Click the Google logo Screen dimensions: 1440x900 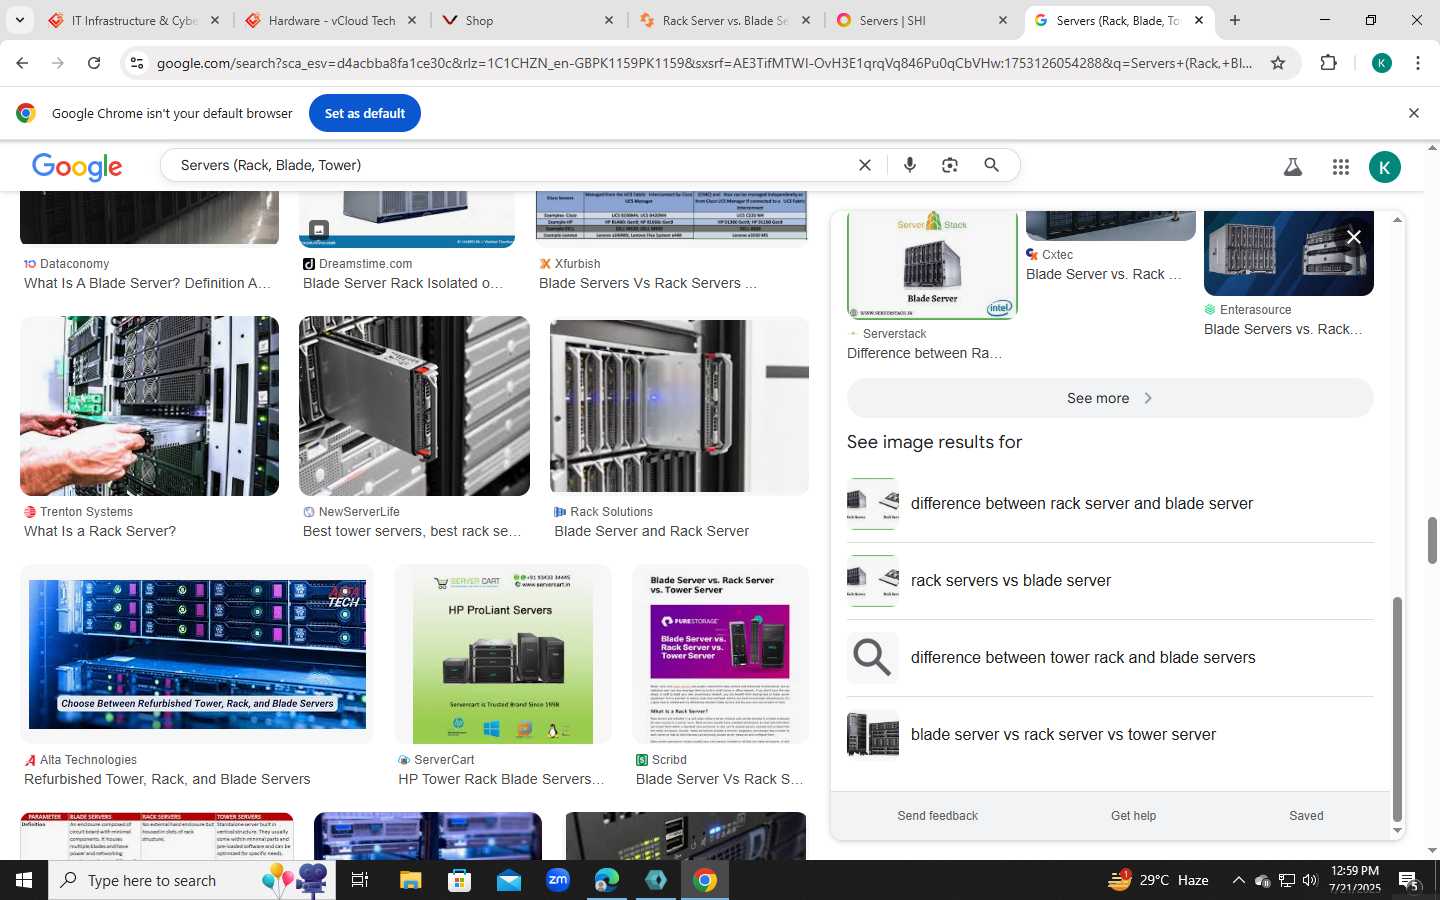77,167
